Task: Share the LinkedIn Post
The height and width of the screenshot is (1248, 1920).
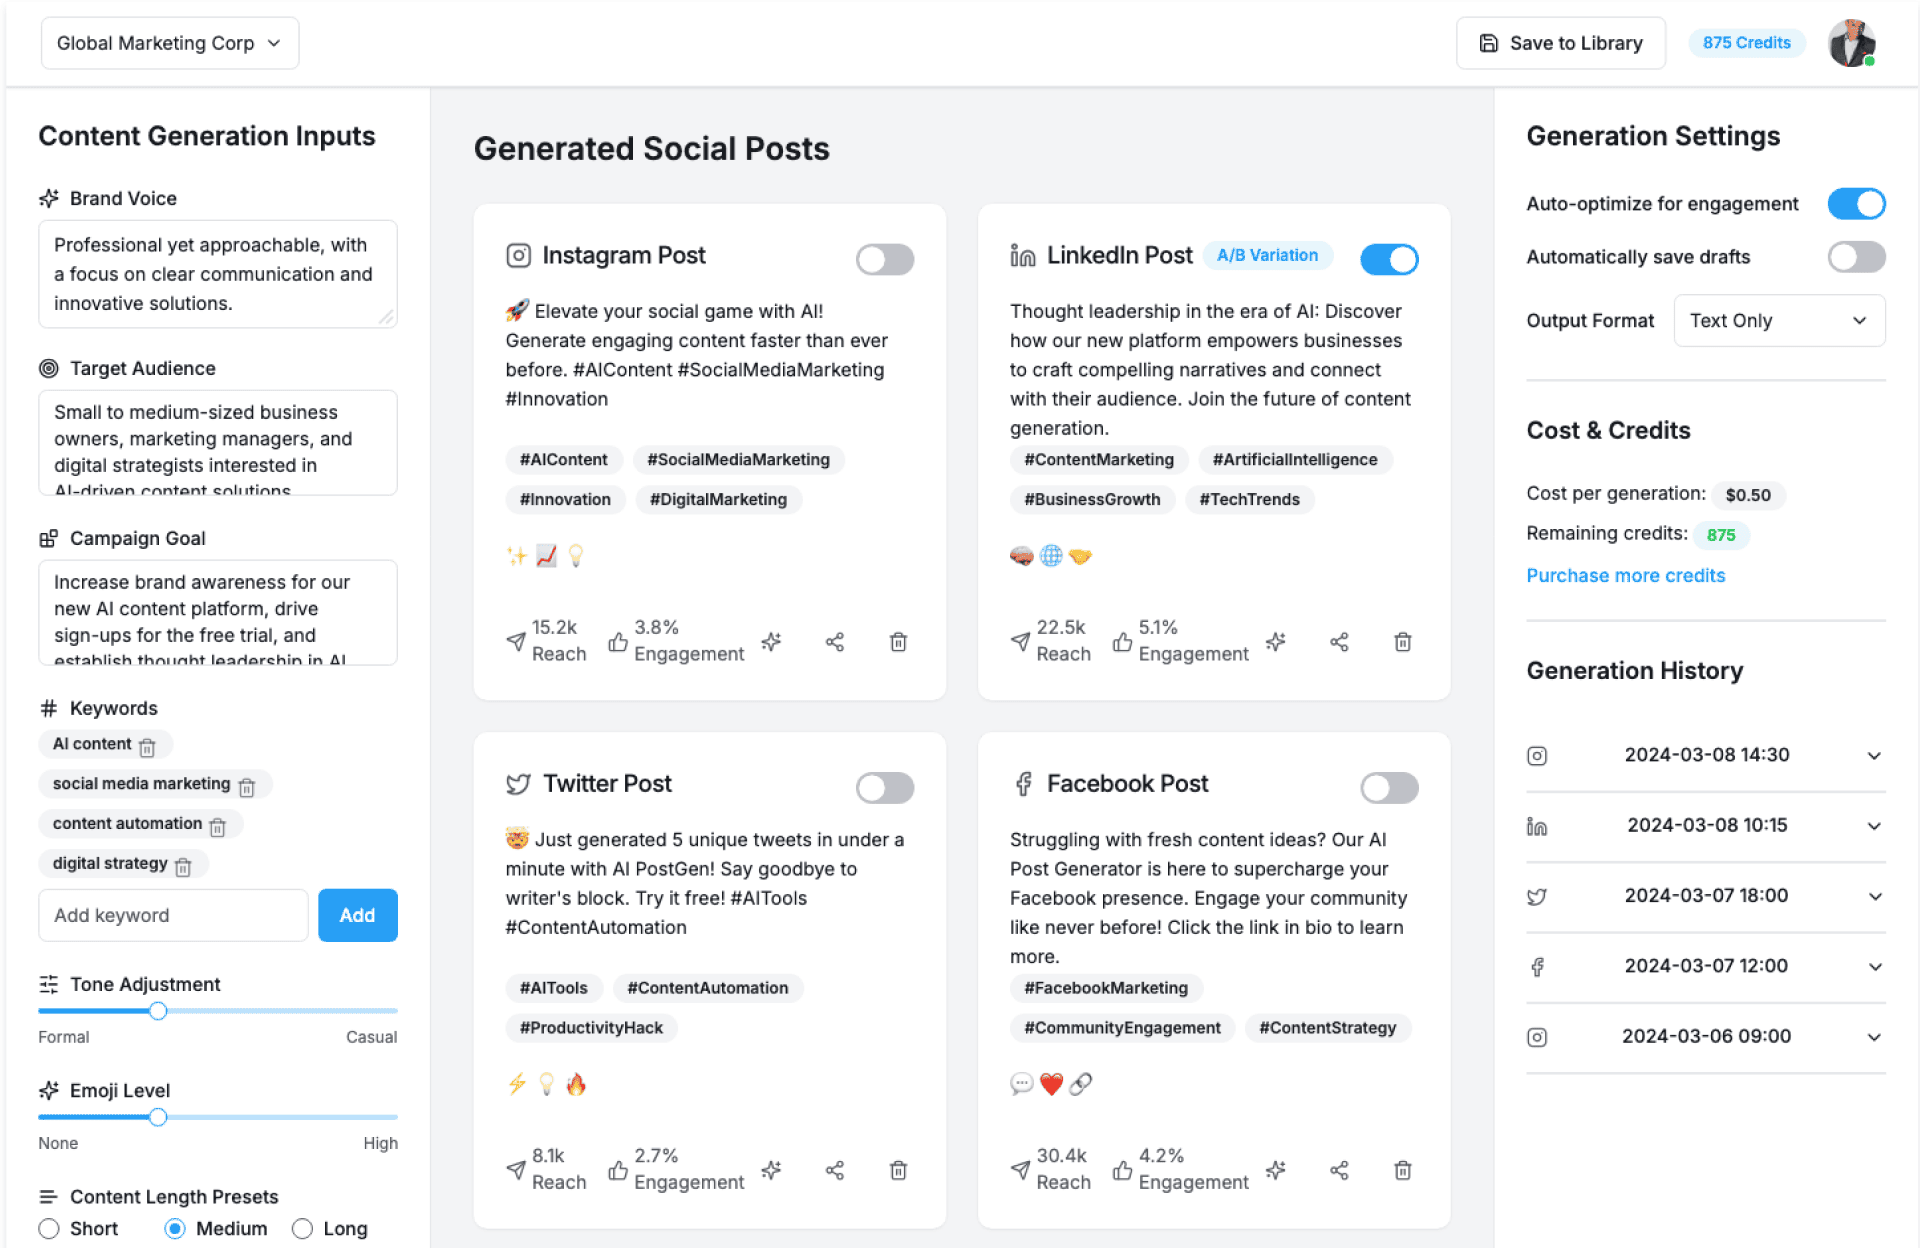Action: tap(1339, 642)
